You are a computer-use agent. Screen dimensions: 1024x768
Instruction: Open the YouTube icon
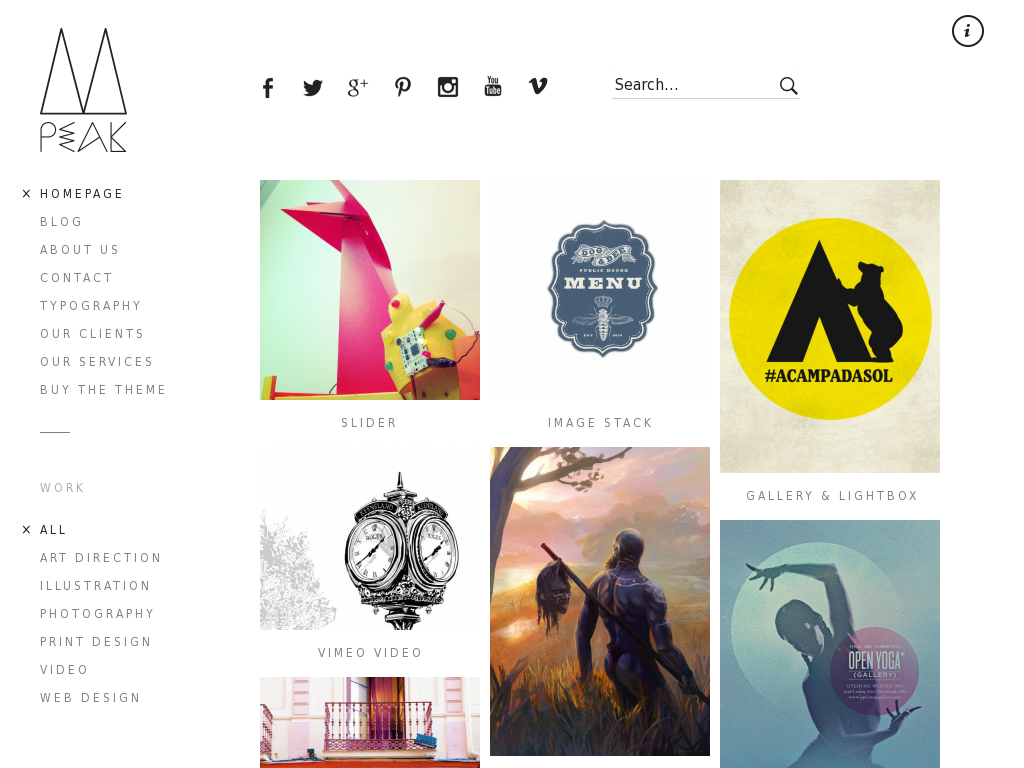[x=493, y=86]
